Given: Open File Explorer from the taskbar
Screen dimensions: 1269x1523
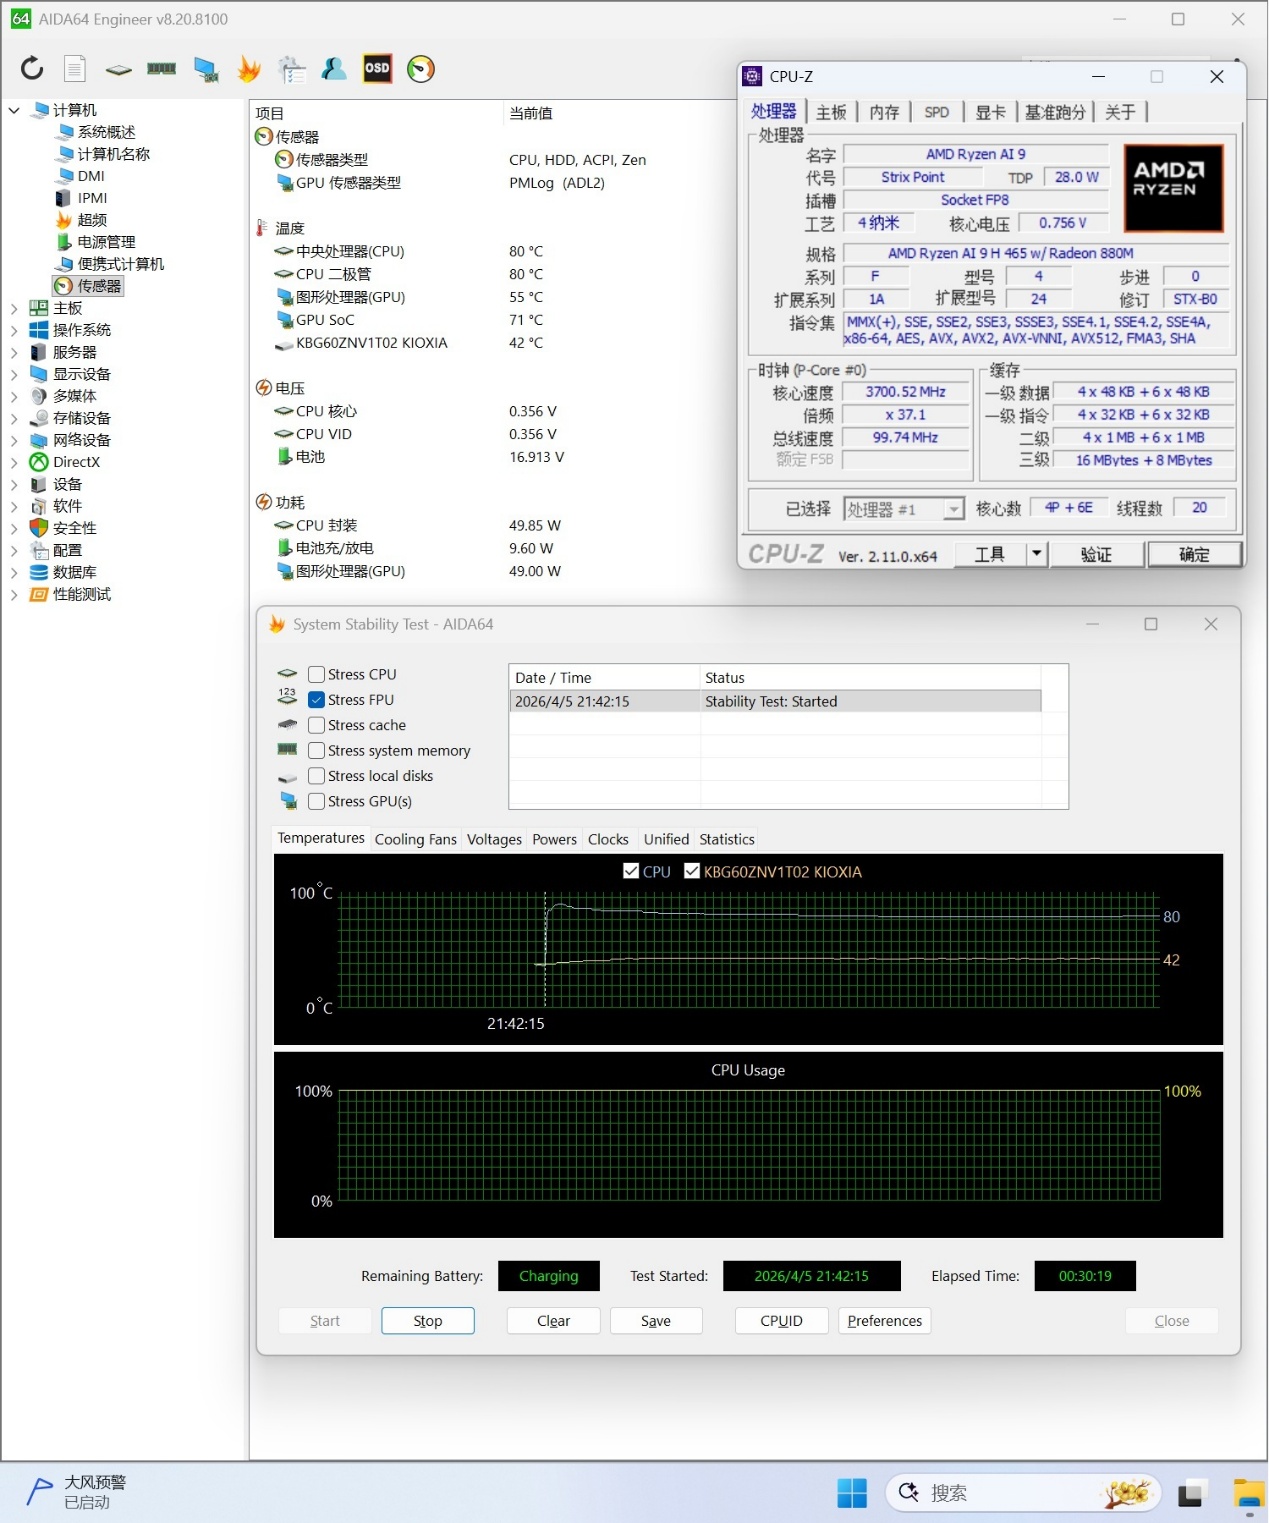Looking at the screenshot, I should [x=1249, y=1493].
